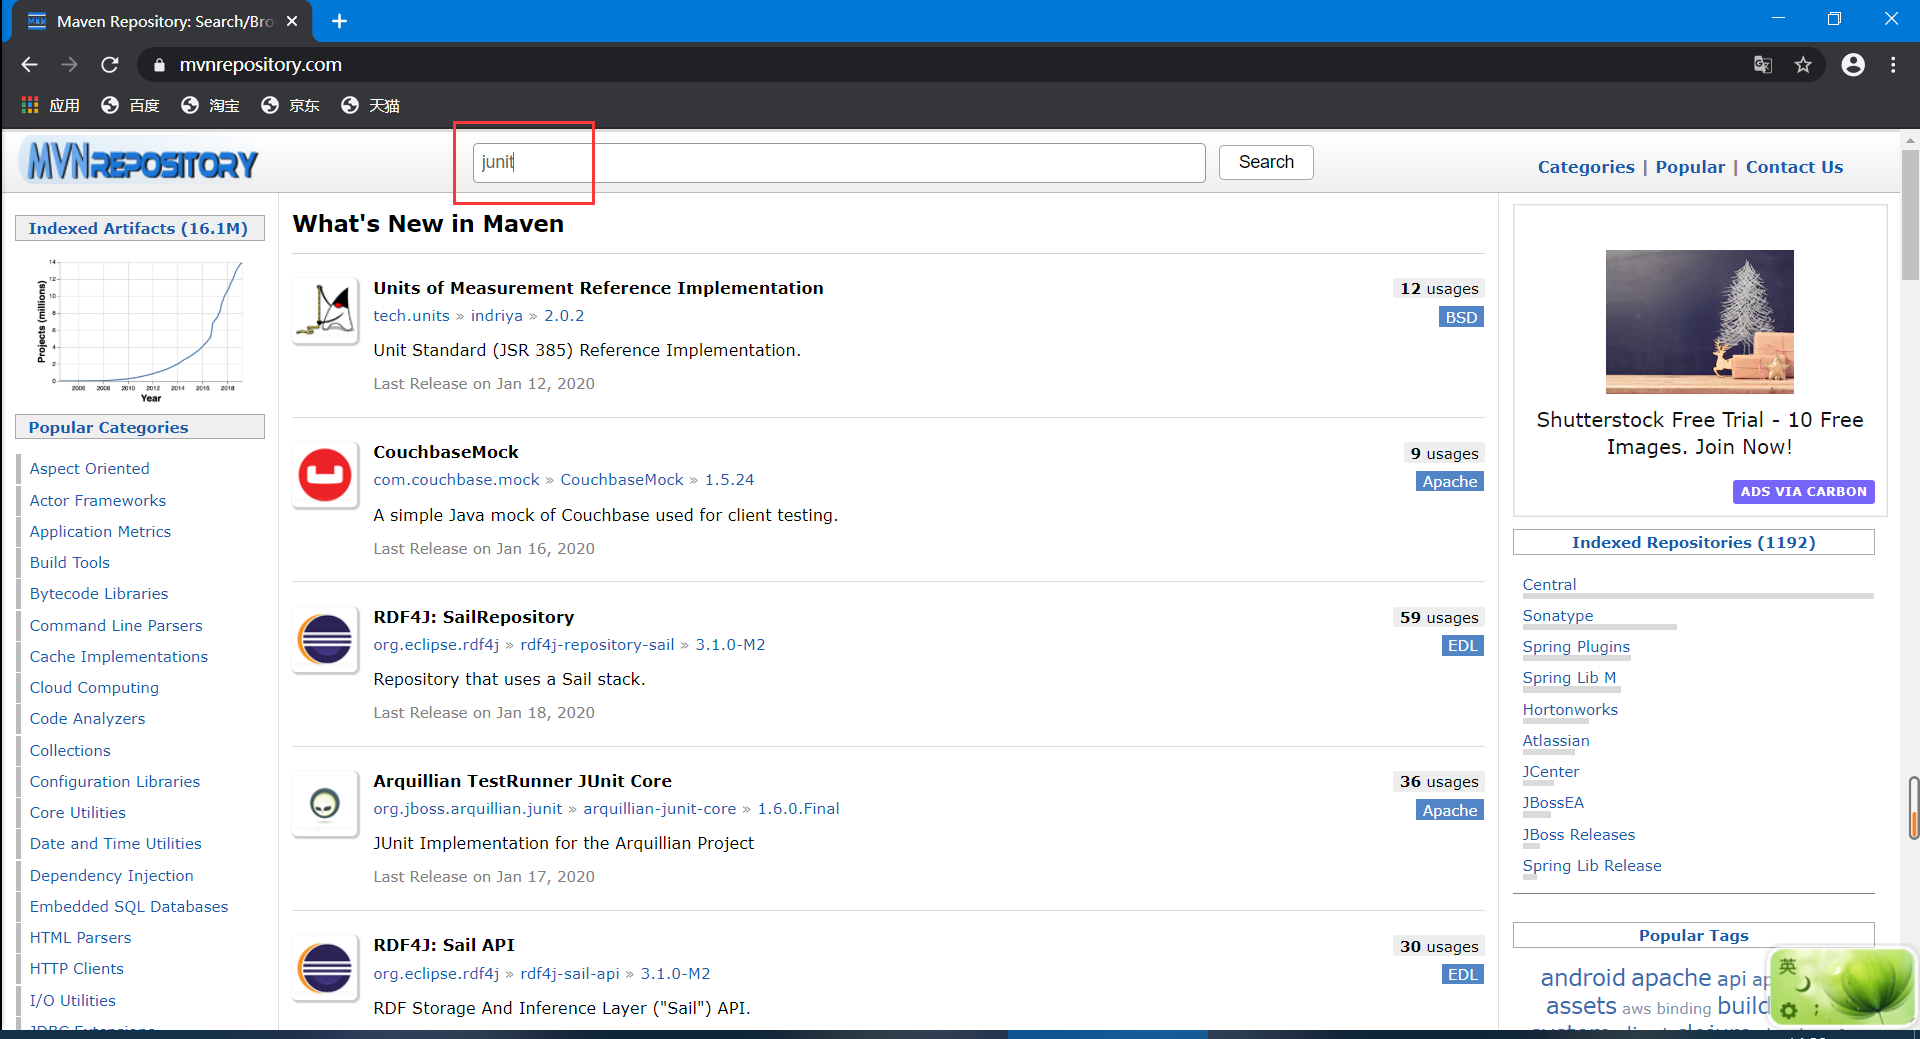1920x1039 pixels.
Task: Click the Units of Measurement project icon
Action: 325,311
